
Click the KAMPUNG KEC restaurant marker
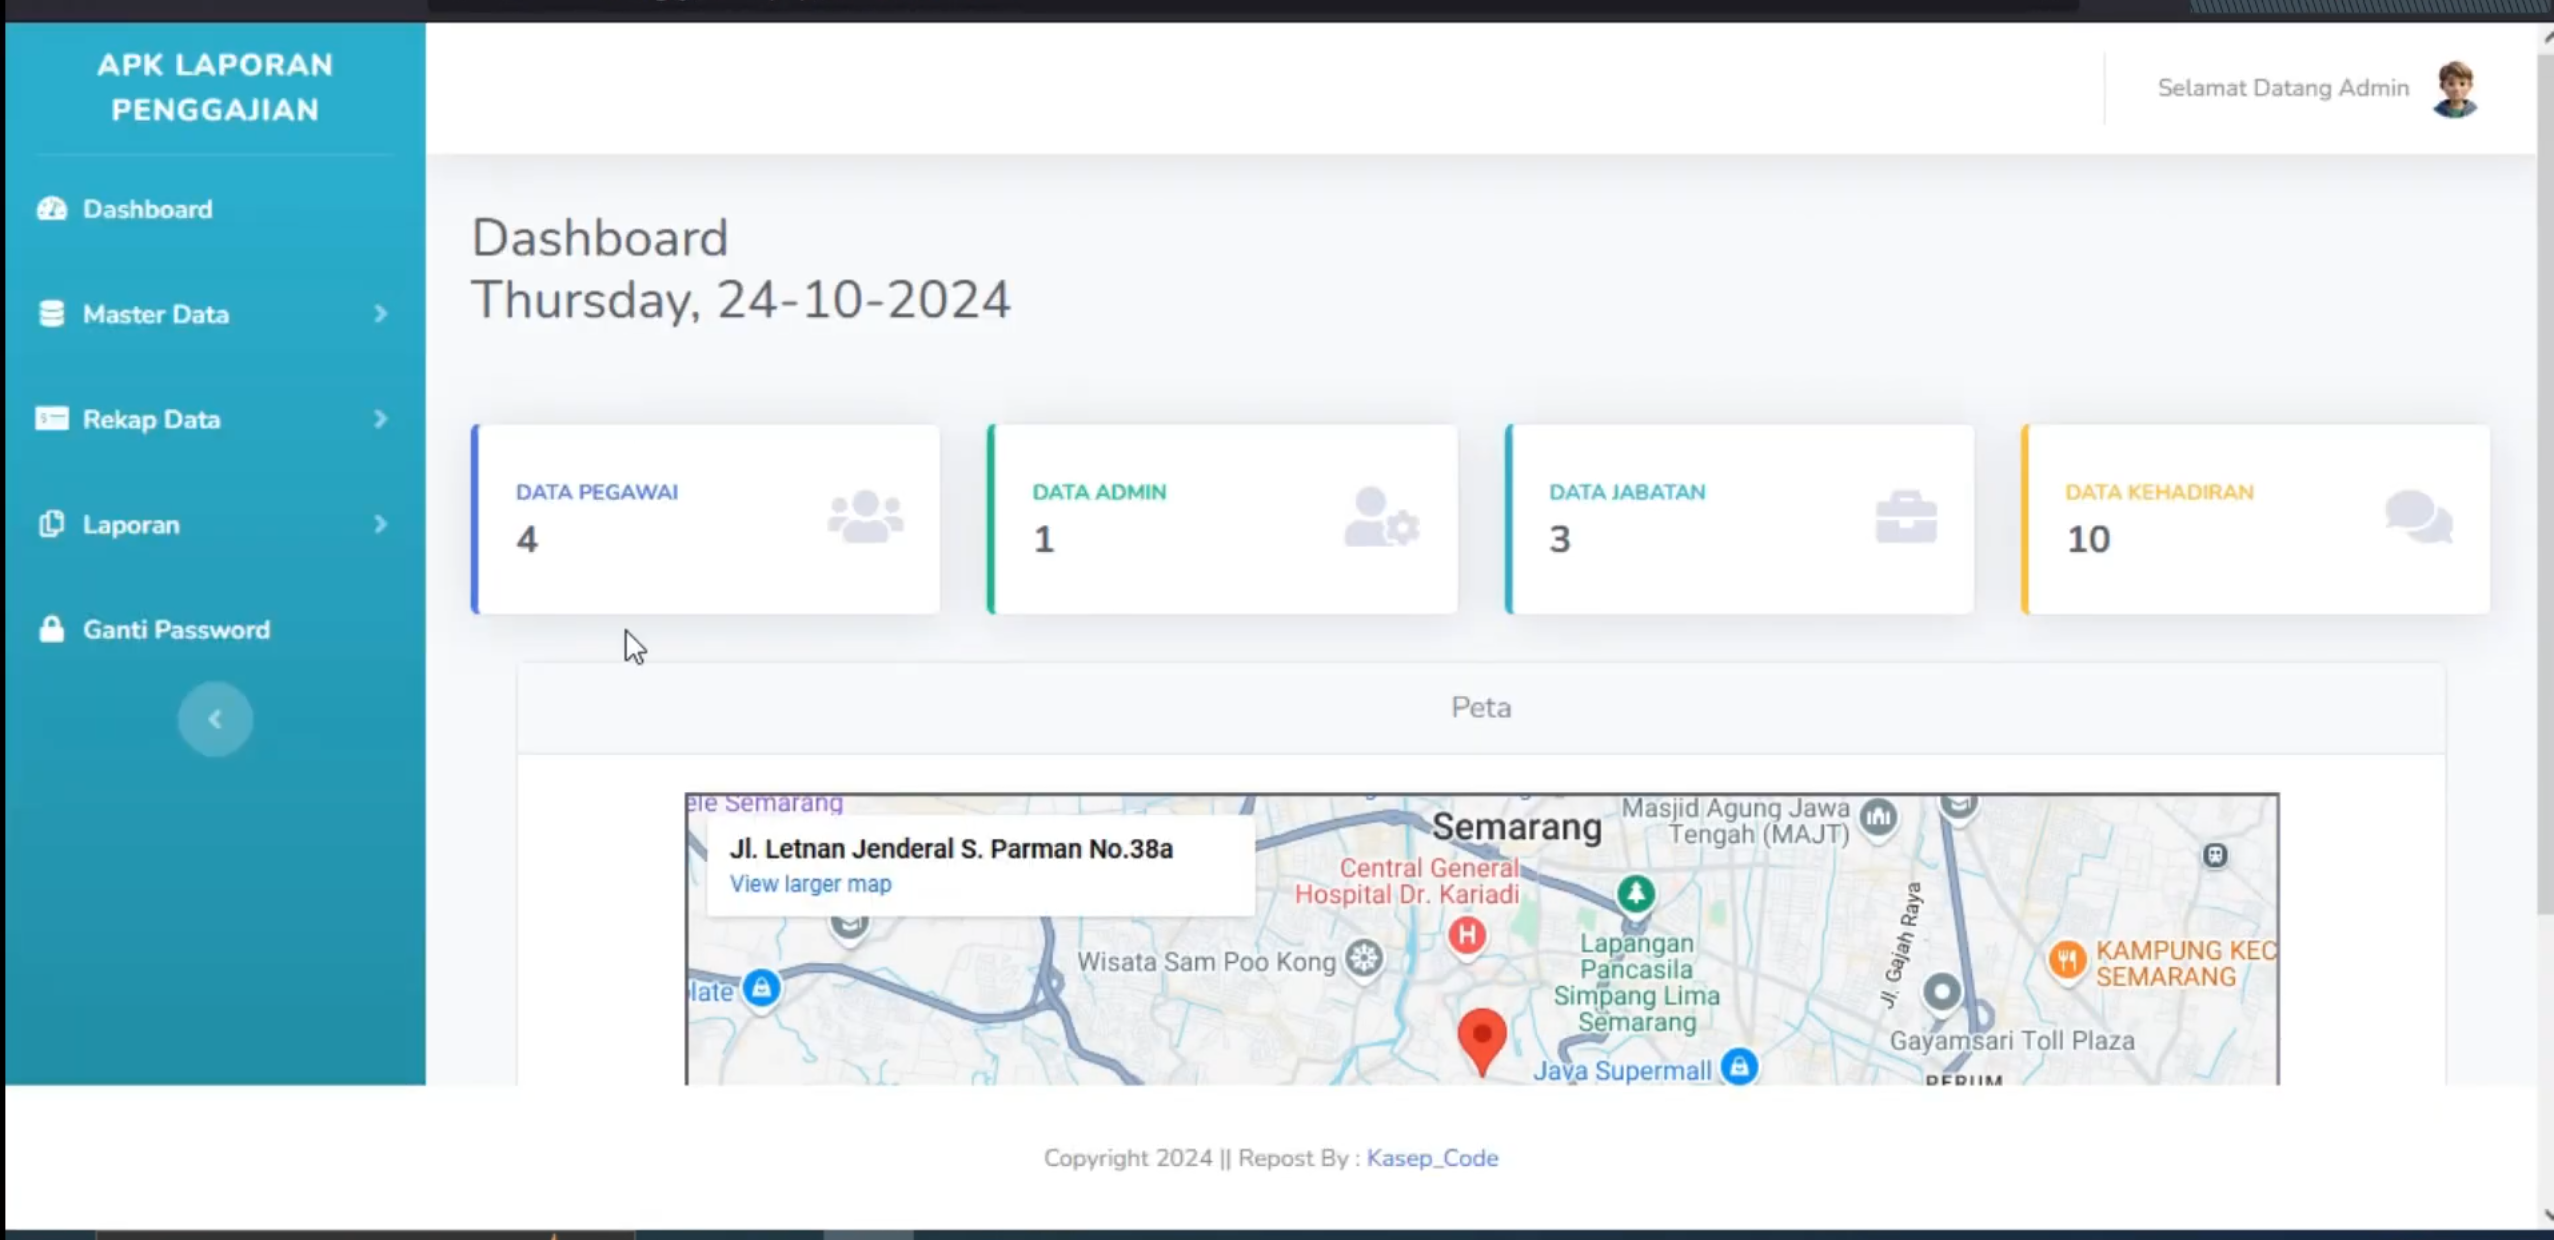(2067, 961)
